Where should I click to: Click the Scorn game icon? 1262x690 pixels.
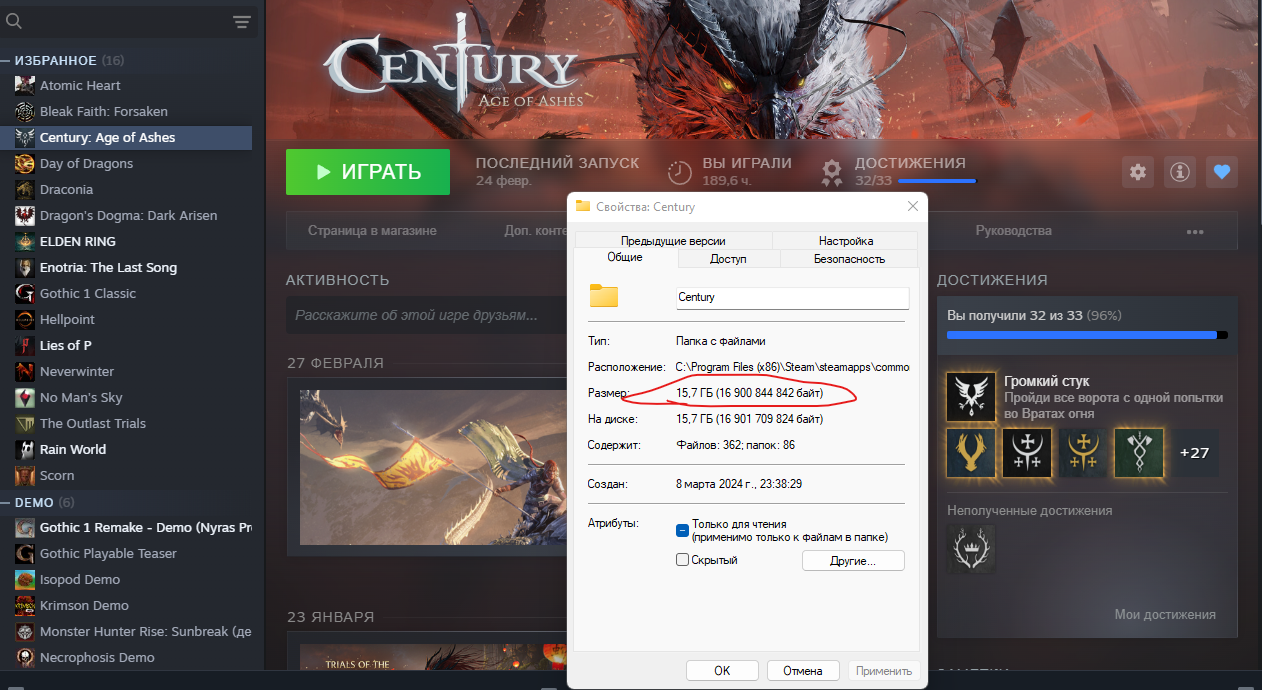(25, 475)
